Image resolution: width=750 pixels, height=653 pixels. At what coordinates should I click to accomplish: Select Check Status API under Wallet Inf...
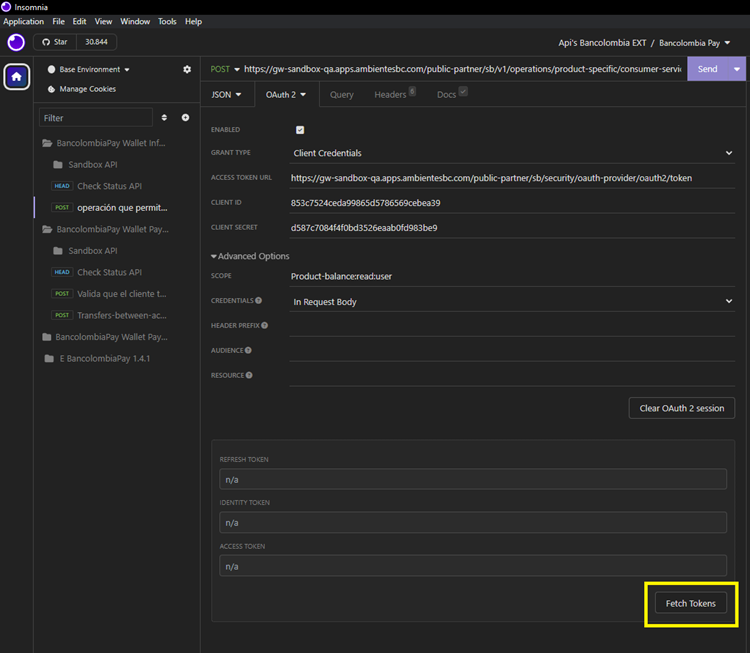click(x=97, y=186)
